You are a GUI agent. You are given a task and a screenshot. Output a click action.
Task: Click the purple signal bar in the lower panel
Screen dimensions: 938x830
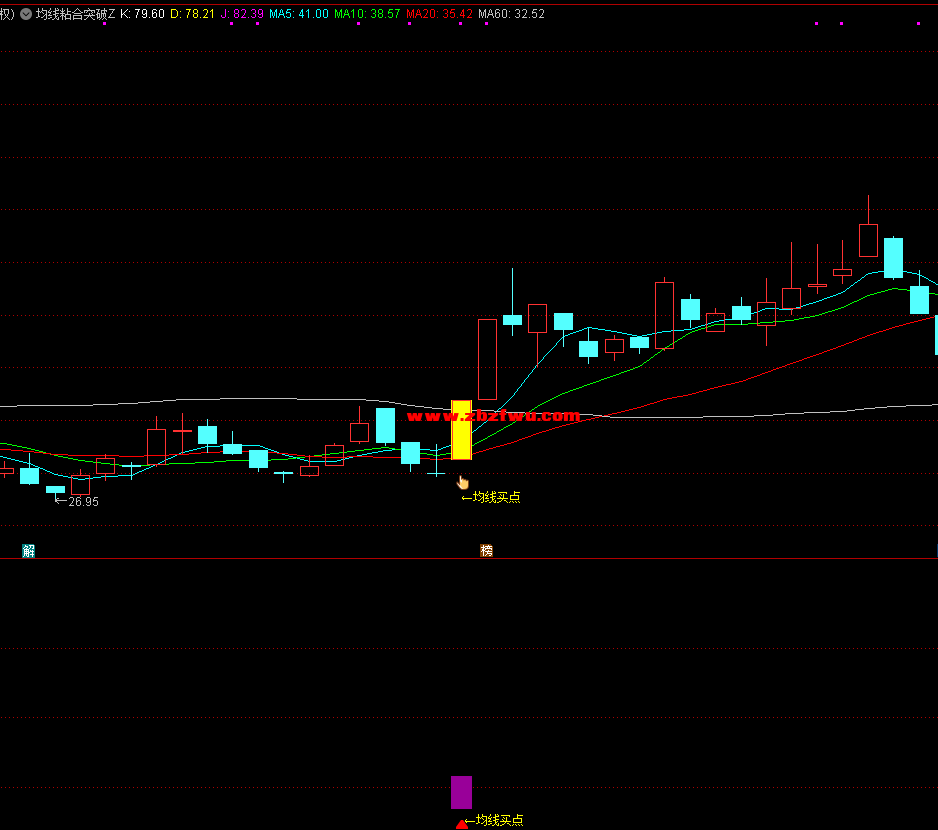pos(461,792)
